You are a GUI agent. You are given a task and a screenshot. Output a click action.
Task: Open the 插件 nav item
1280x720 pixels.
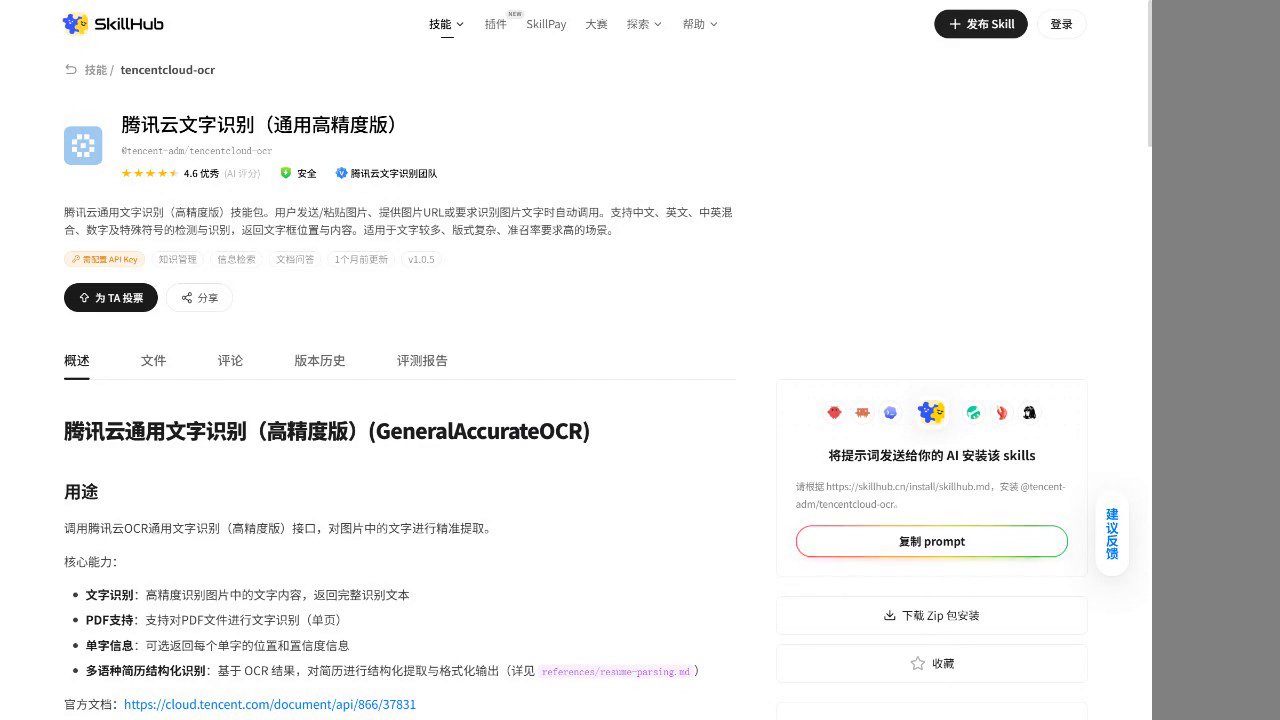point(496,24)
